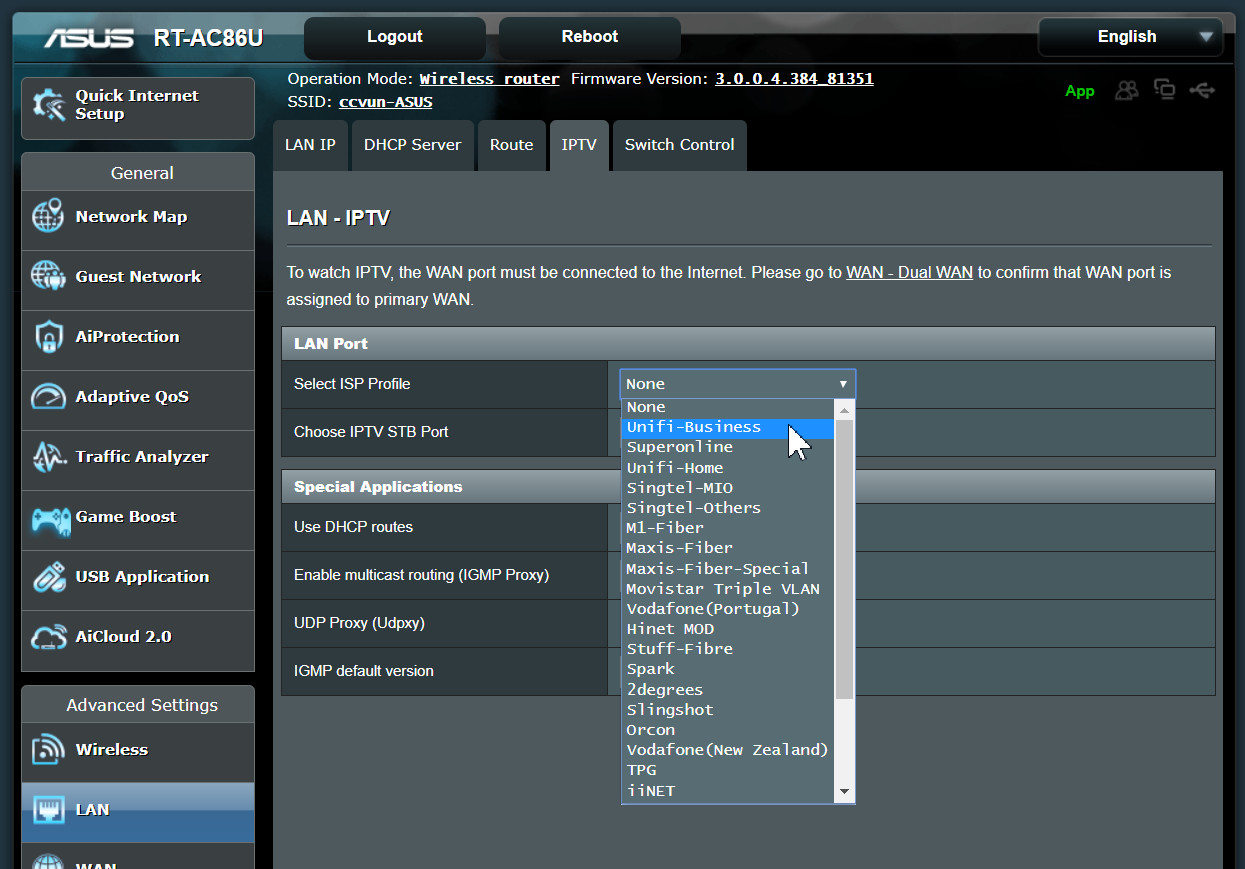Viewport: 1245px width, 869px height.
Task: Choose M1-Fiber ISP profile
Action: coord(728,528)
